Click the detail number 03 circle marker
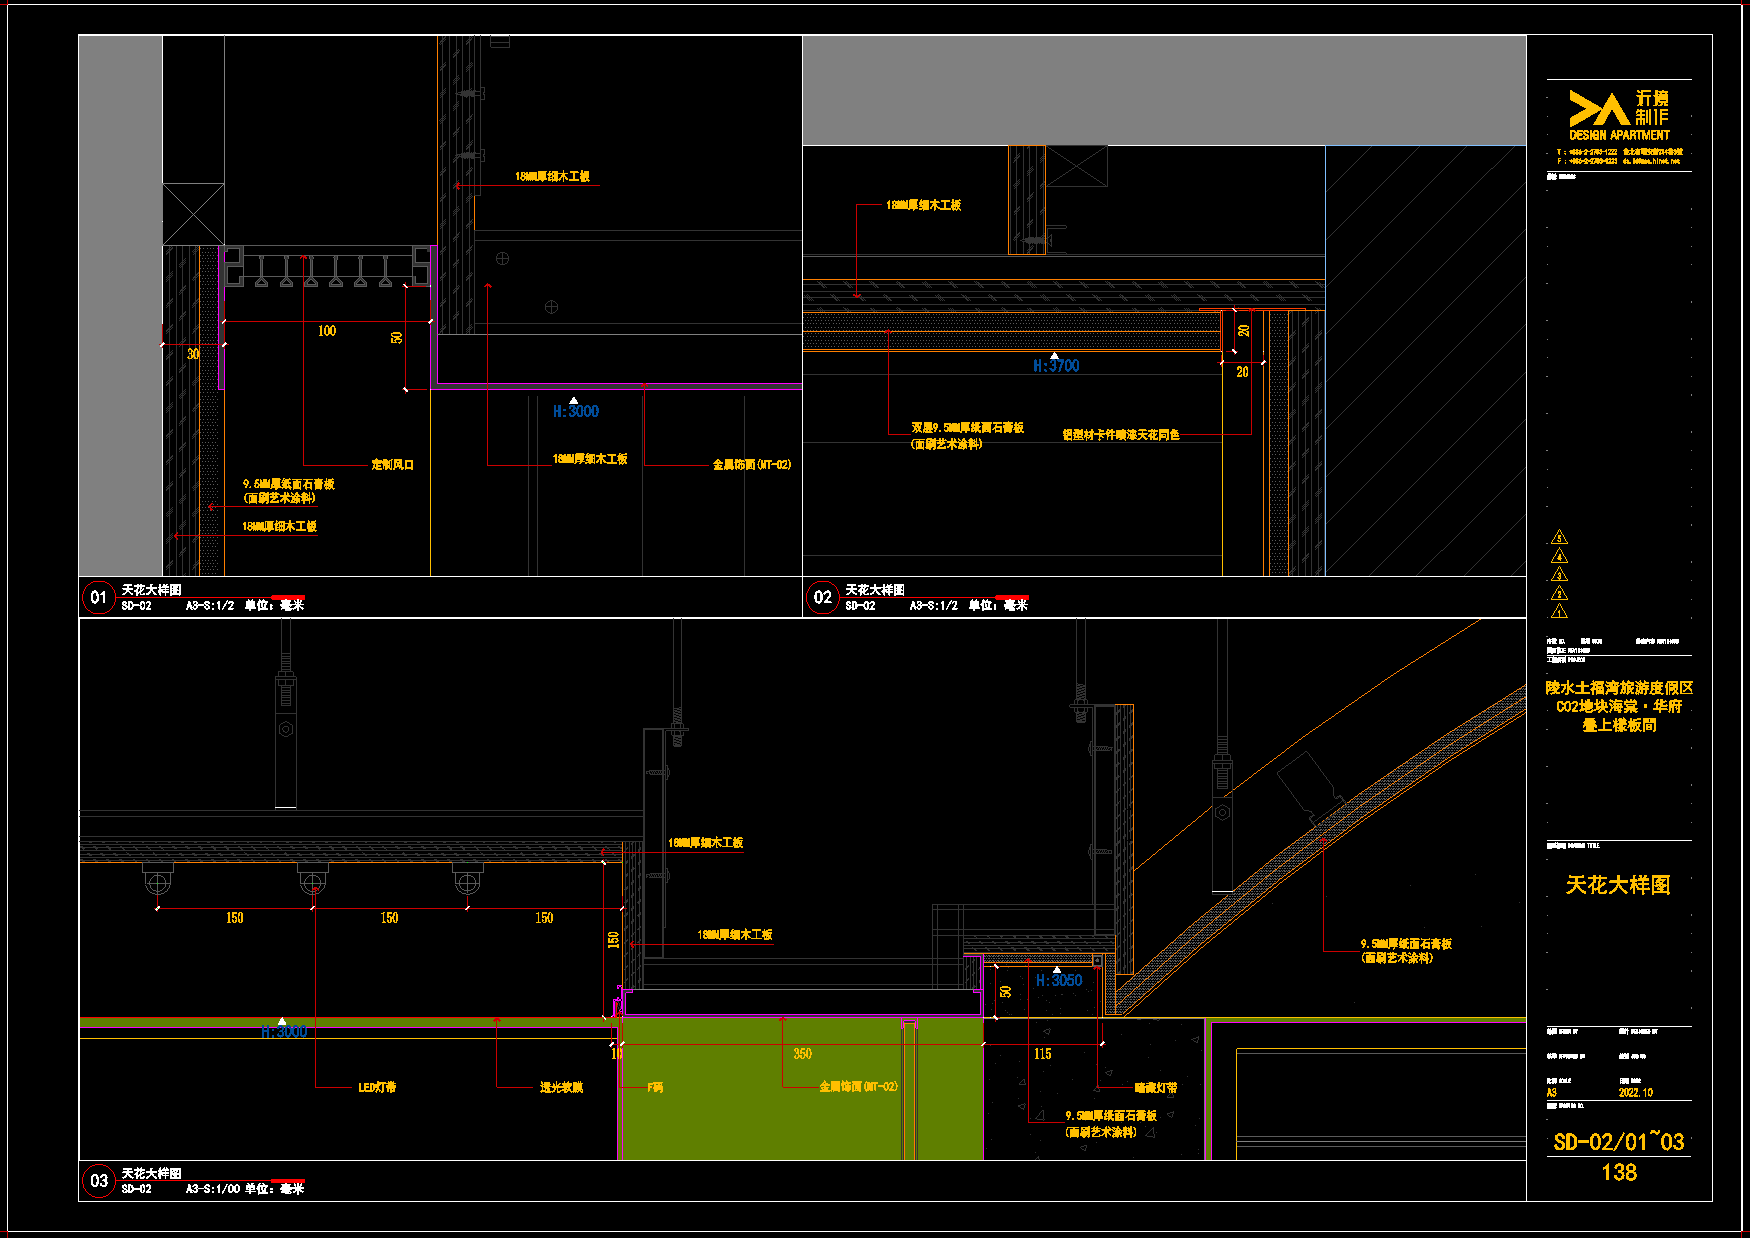This screenshot has height=1238, width=1750. pos(98,1180)
